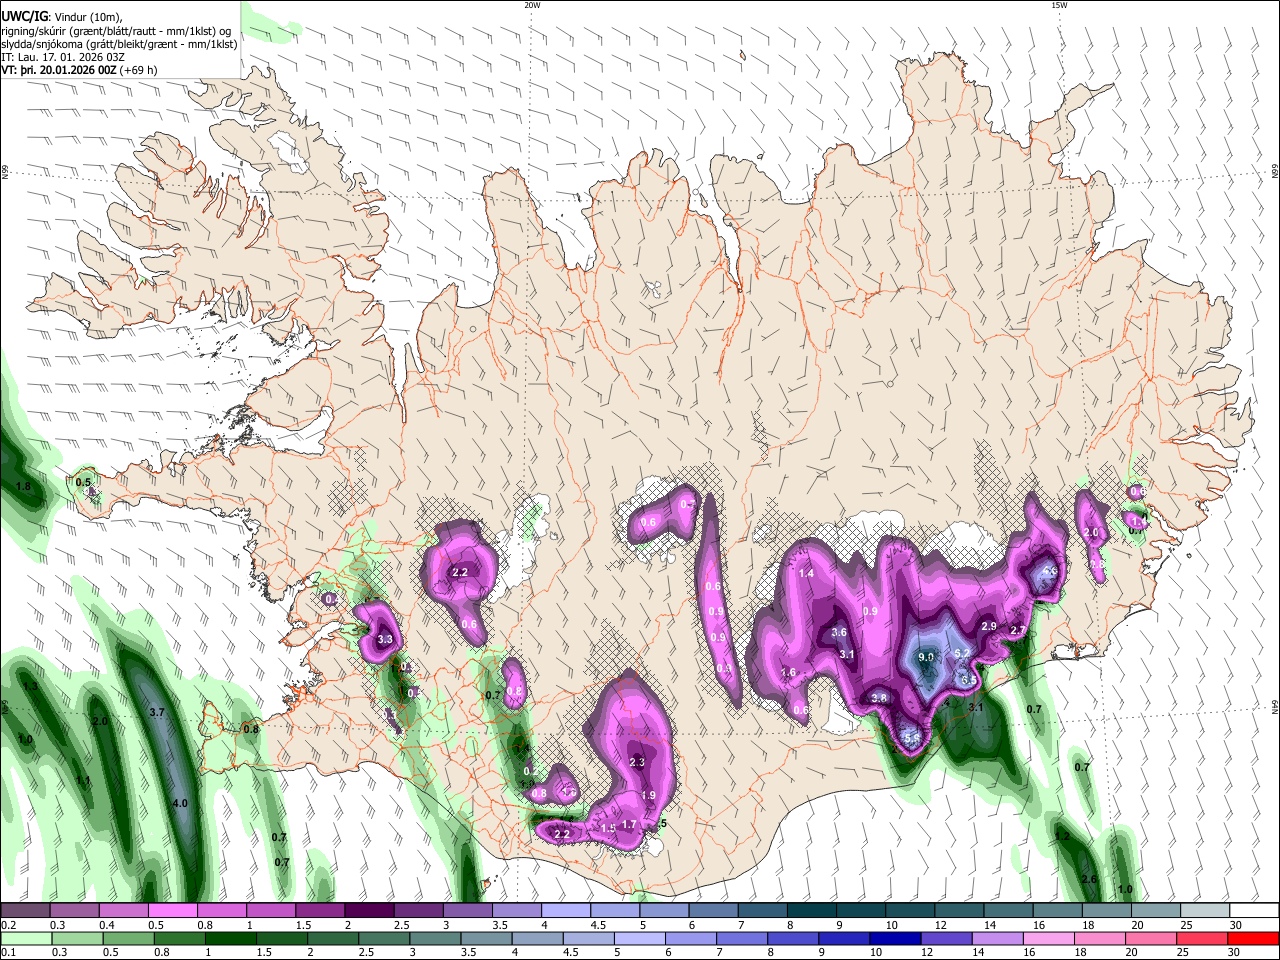The image size is (1280, 960).
Task: Click the darkest purple swatch between 2 and 2.5
Action: [x=368, y=910]
